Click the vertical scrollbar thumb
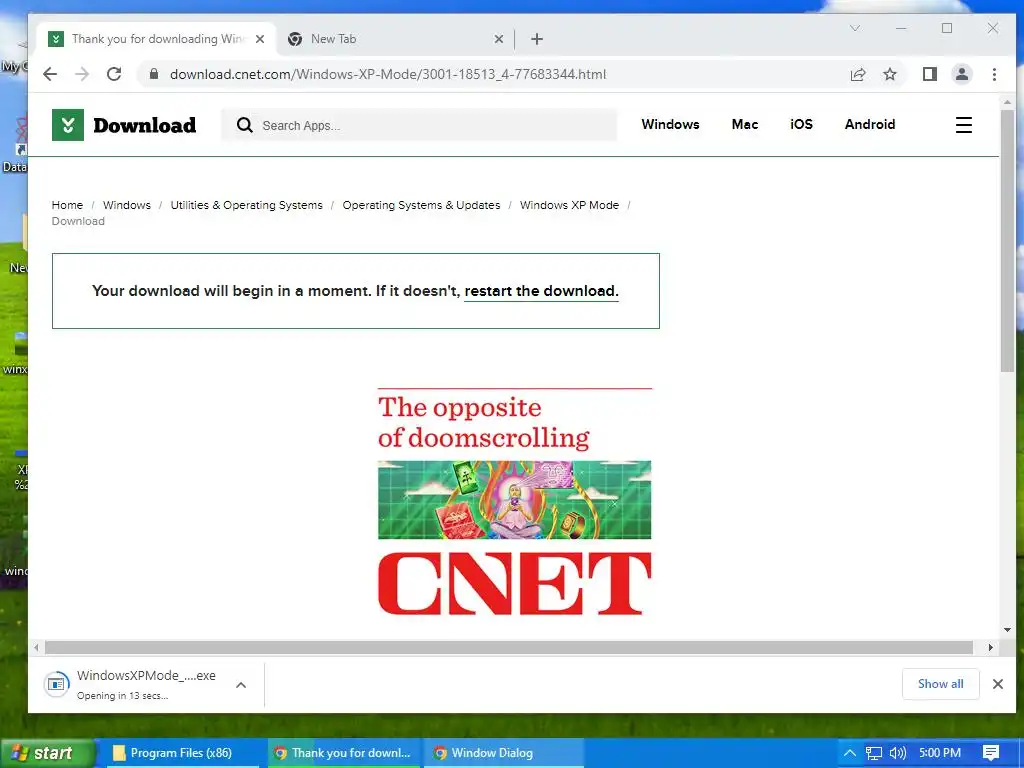 click(x=1007, y=242)
